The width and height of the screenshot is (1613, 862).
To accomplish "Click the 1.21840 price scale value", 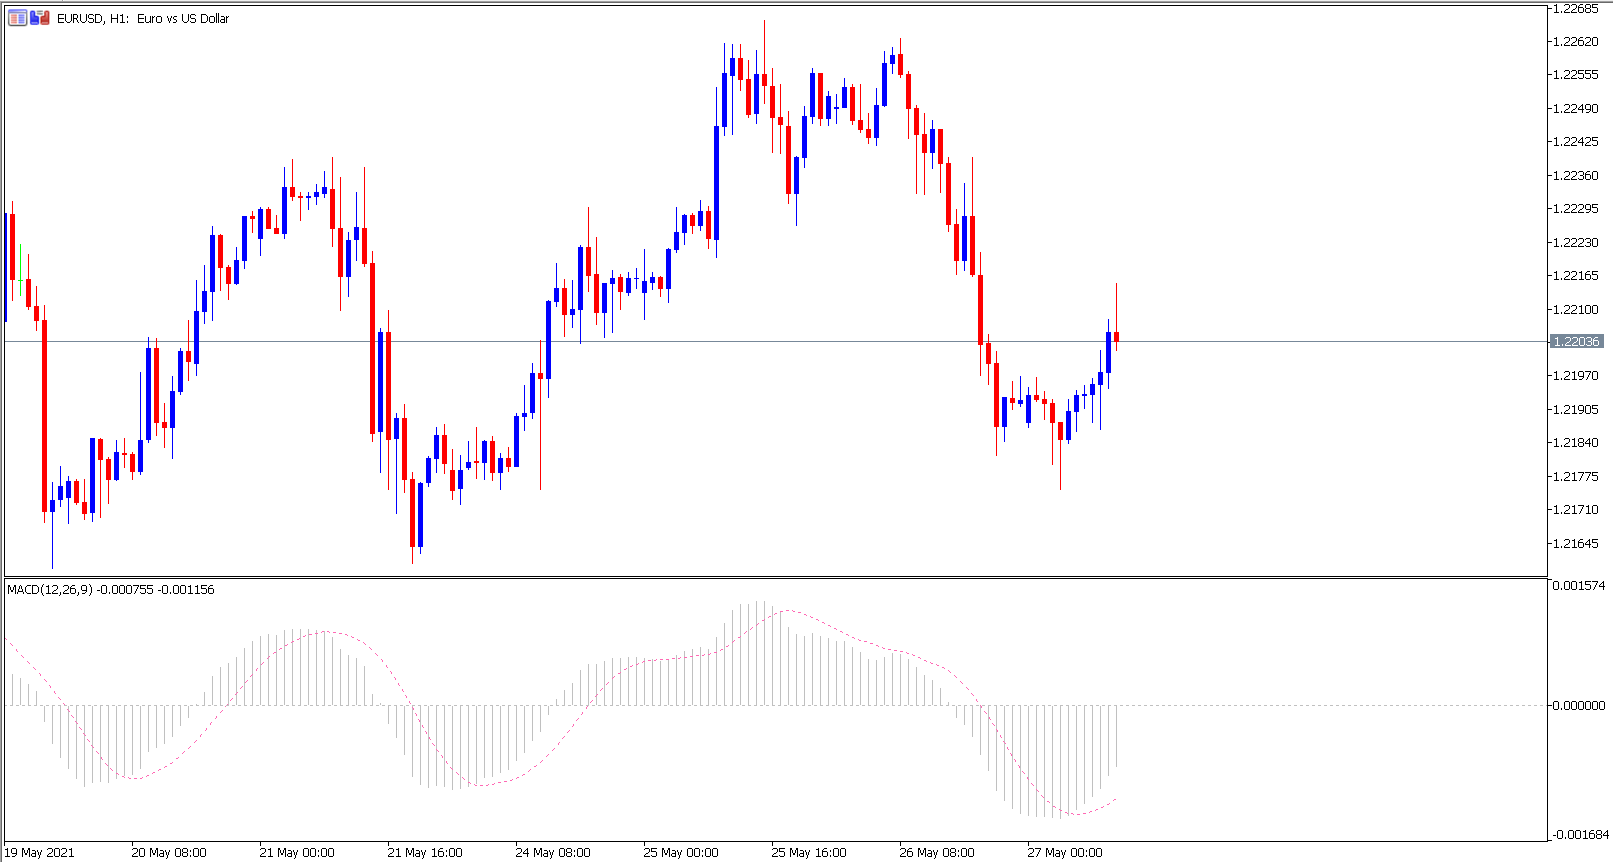I will [1575, 443].
